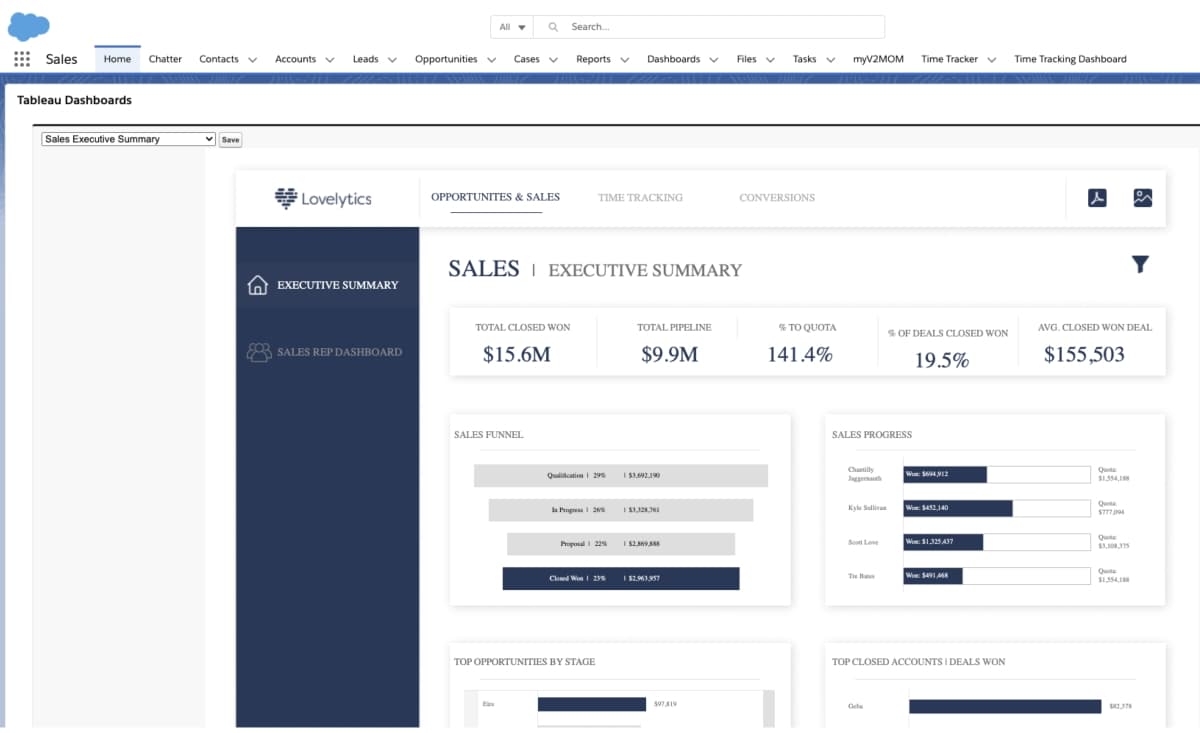
Task: Click the Top Opportunities scrollbar
Action: click(x=768, y=708)
